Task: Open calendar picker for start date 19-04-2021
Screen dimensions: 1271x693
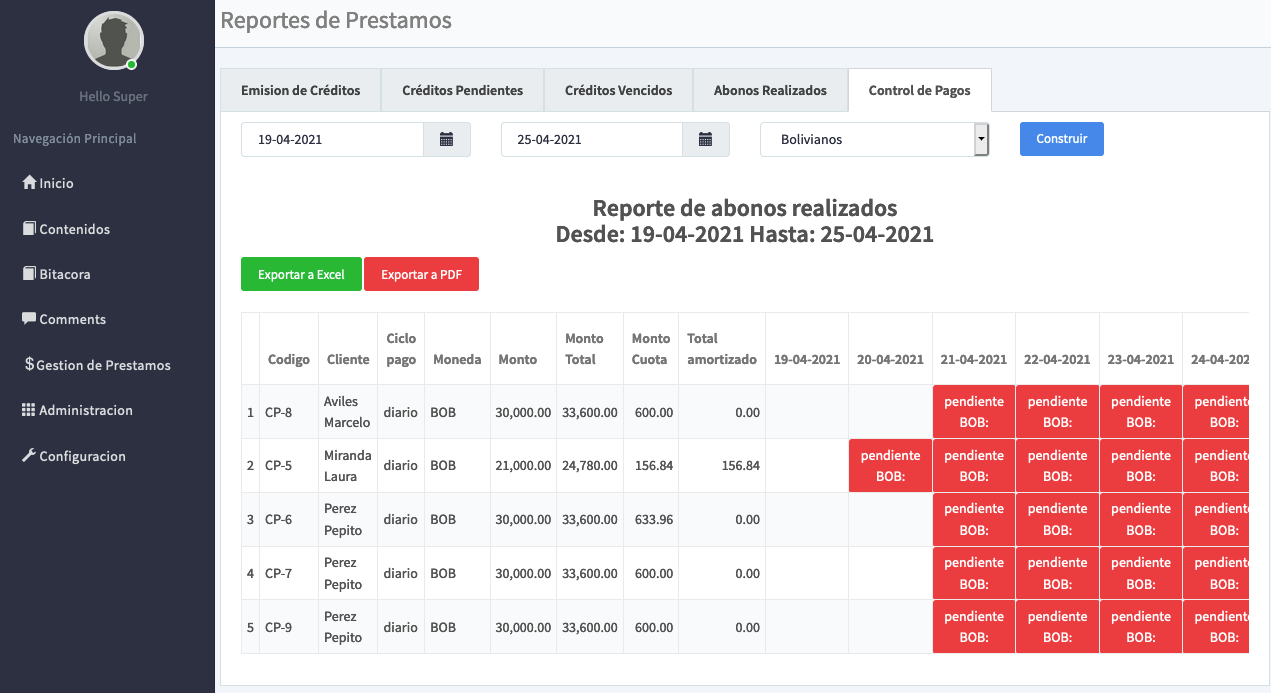Action: 447,140
